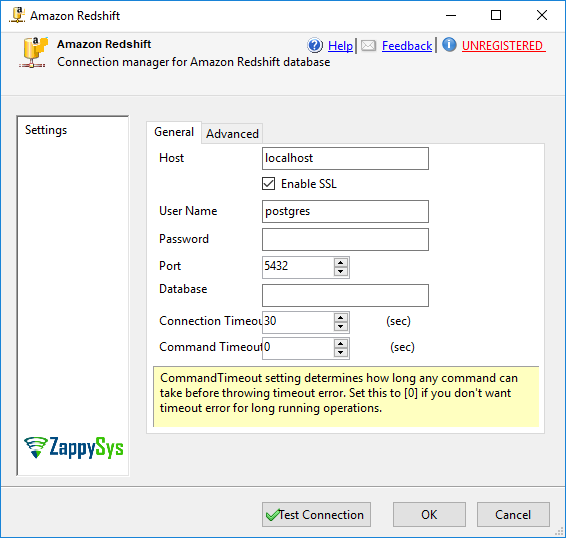Open the Feedback link

[x=407, y=46]
